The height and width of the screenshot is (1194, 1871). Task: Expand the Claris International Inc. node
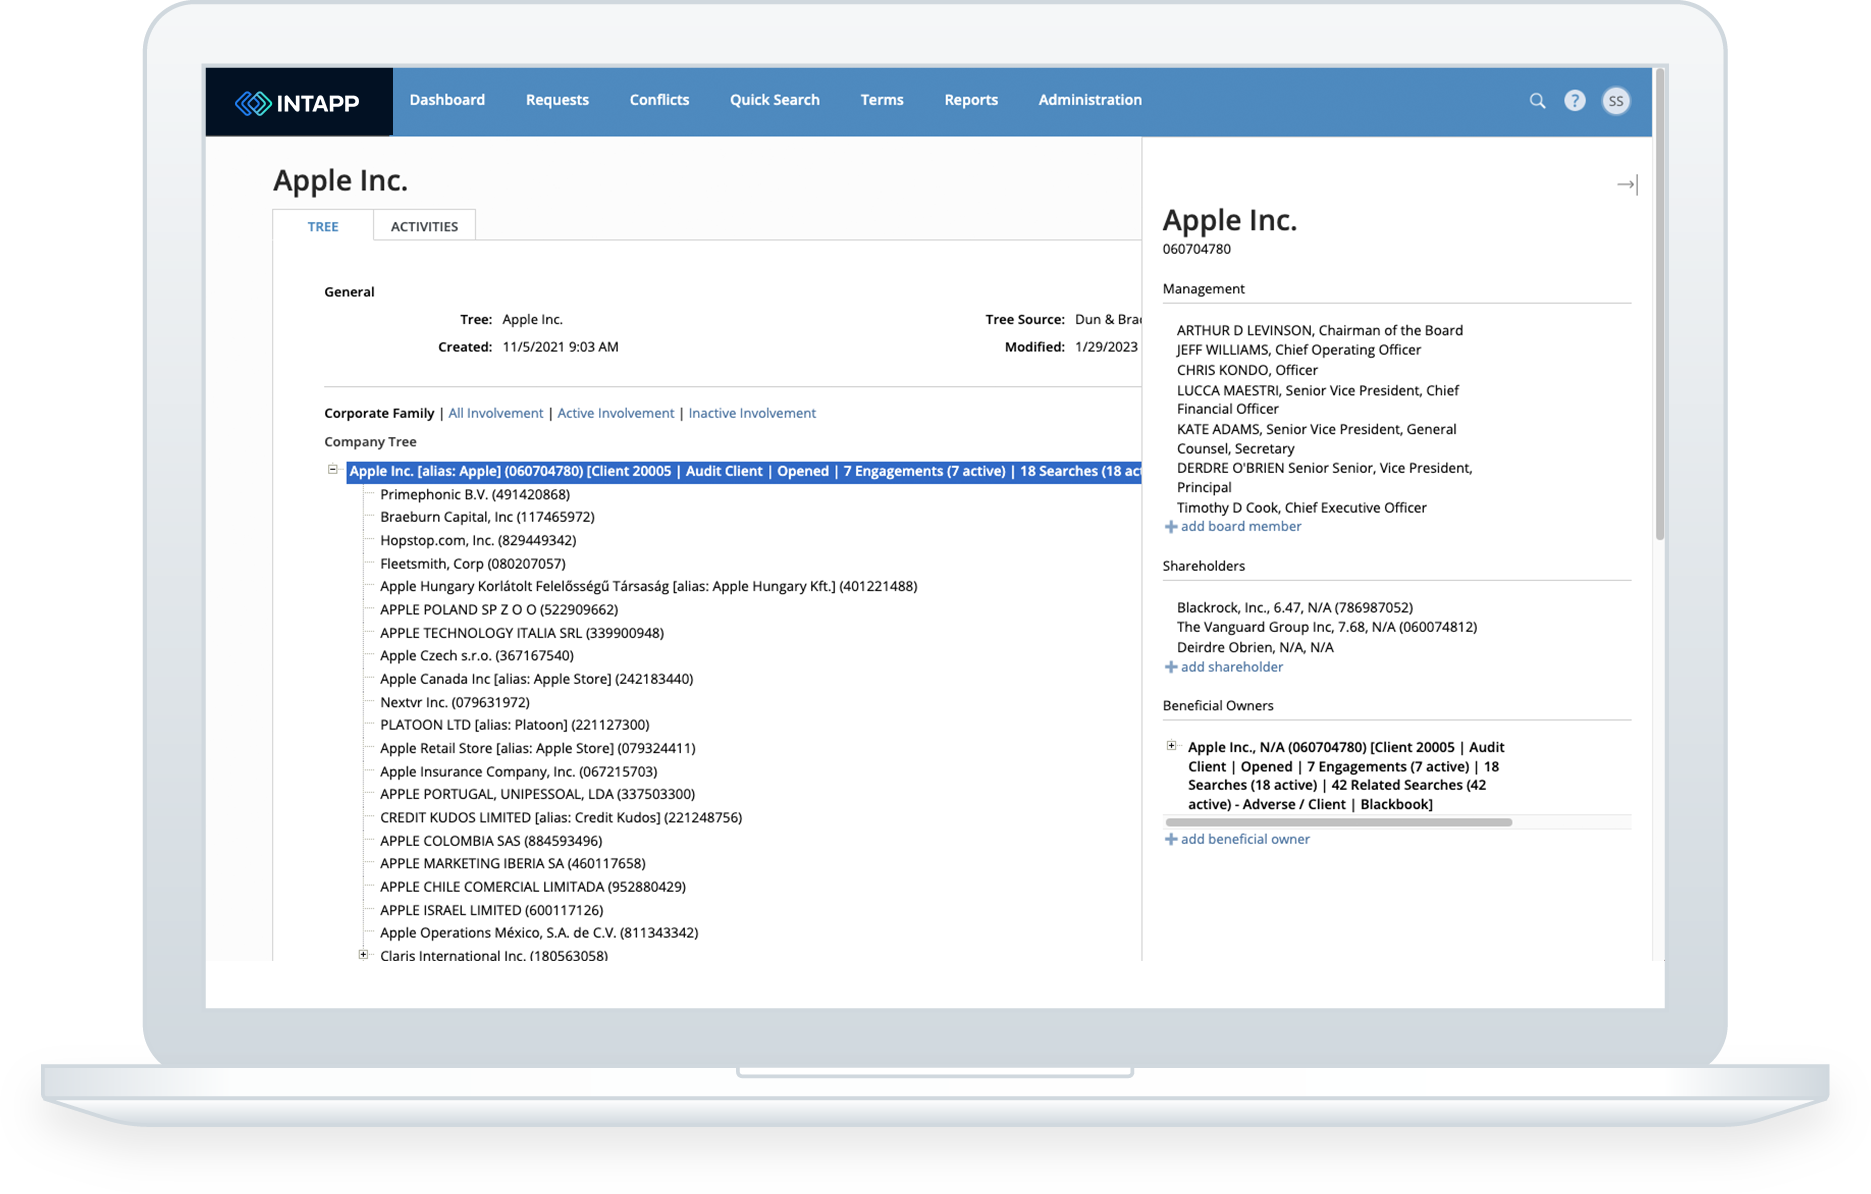(363, 954)
